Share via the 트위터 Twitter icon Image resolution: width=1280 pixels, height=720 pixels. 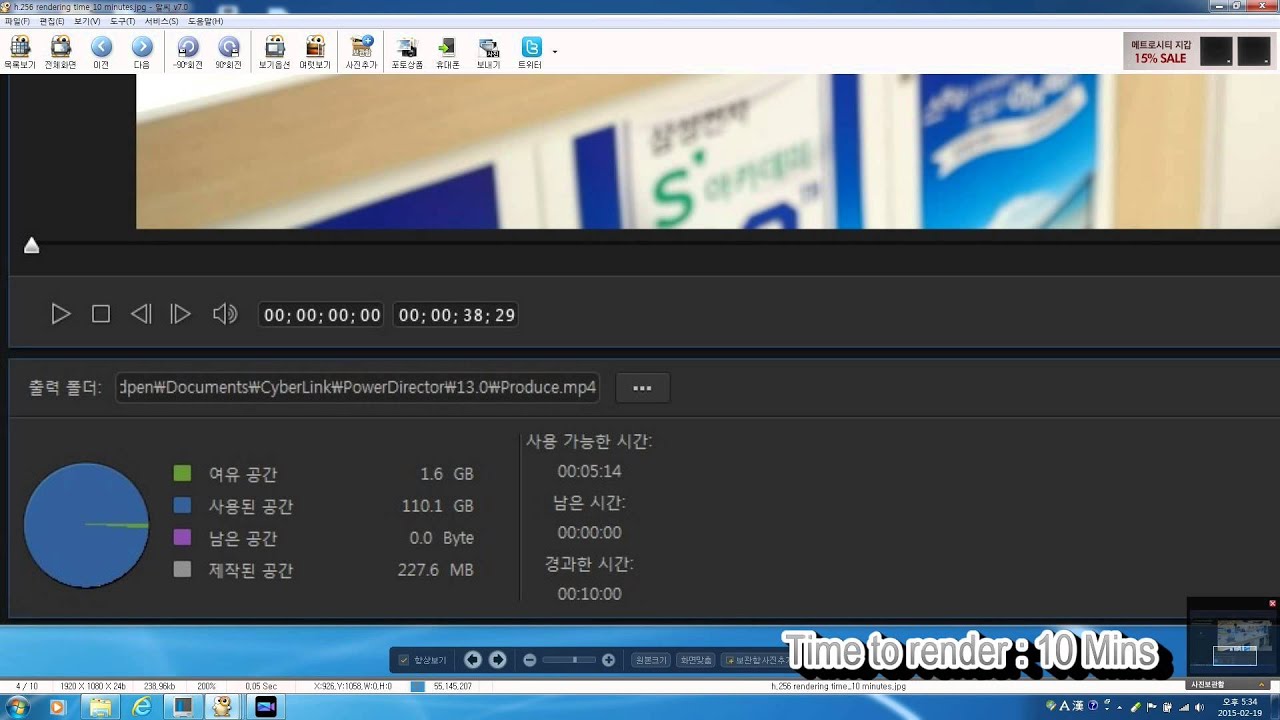530,52
